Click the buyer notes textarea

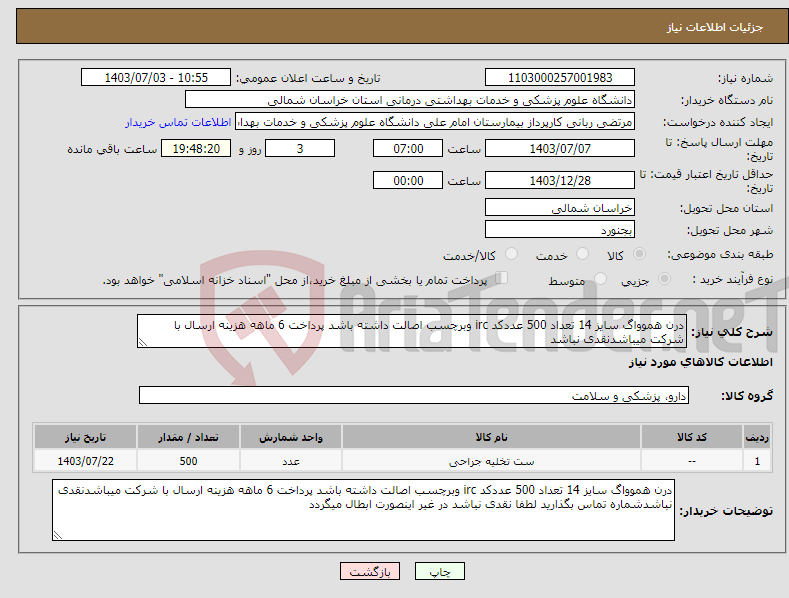click(x=363, y=510)
